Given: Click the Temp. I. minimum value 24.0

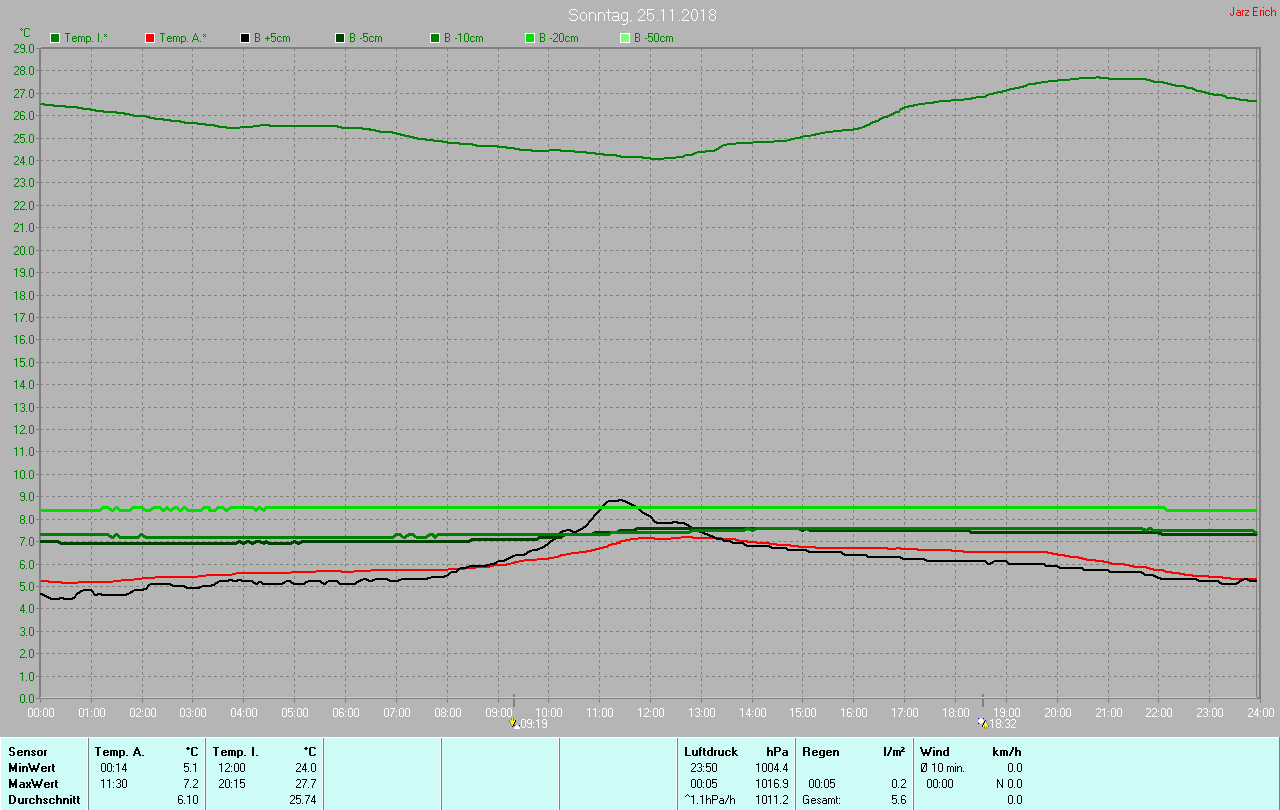Looking at the screenshot, I should (305, 768).
